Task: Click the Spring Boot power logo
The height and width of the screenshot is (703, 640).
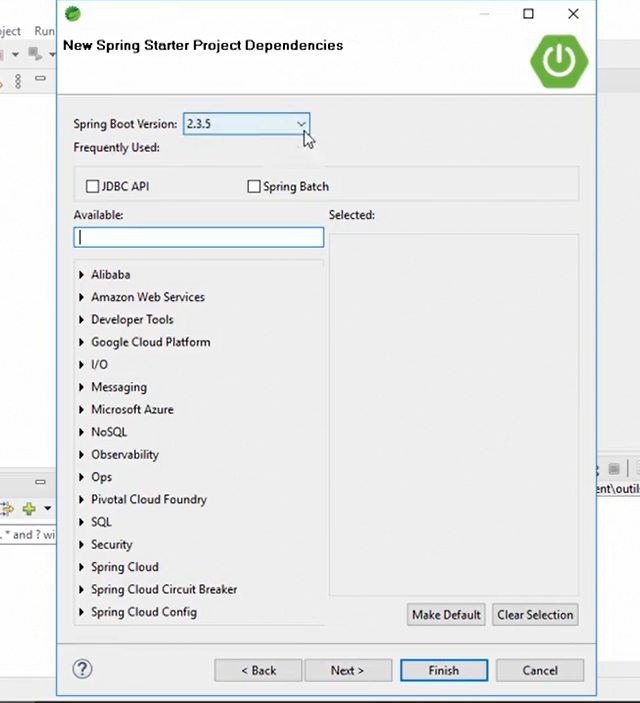Action: [559, 61]
